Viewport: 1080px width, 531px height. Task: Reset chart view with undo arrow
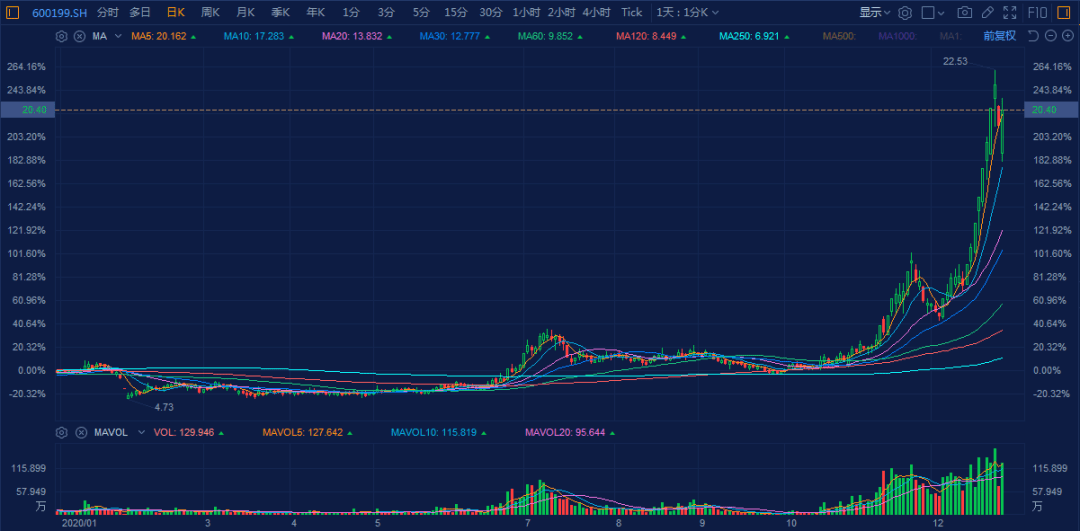(x=1033, y=36)
